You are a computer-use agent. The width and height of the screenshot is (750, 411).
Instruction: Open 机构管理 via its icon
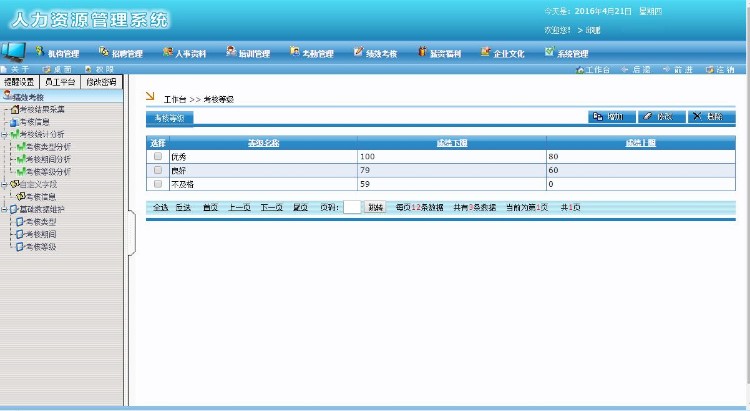click(x=40, y=51)
